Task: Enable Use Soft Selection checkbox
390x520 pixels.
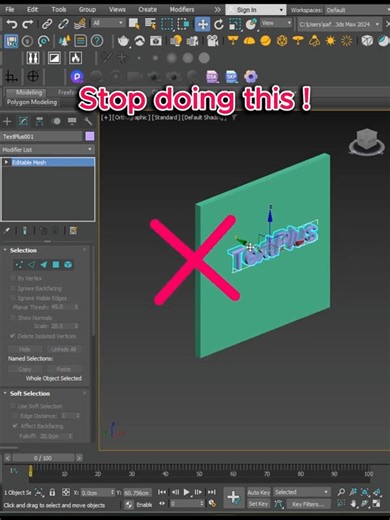Action: pos(12,406)
